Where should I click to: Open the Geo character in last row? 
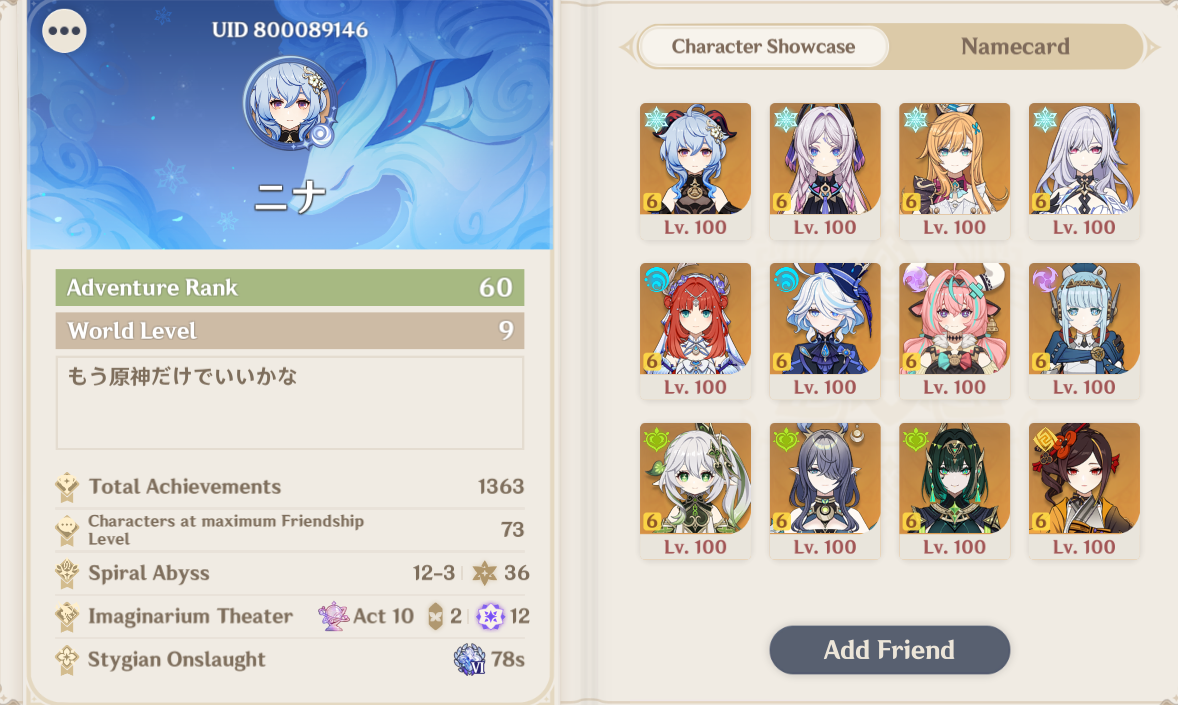1084,492
